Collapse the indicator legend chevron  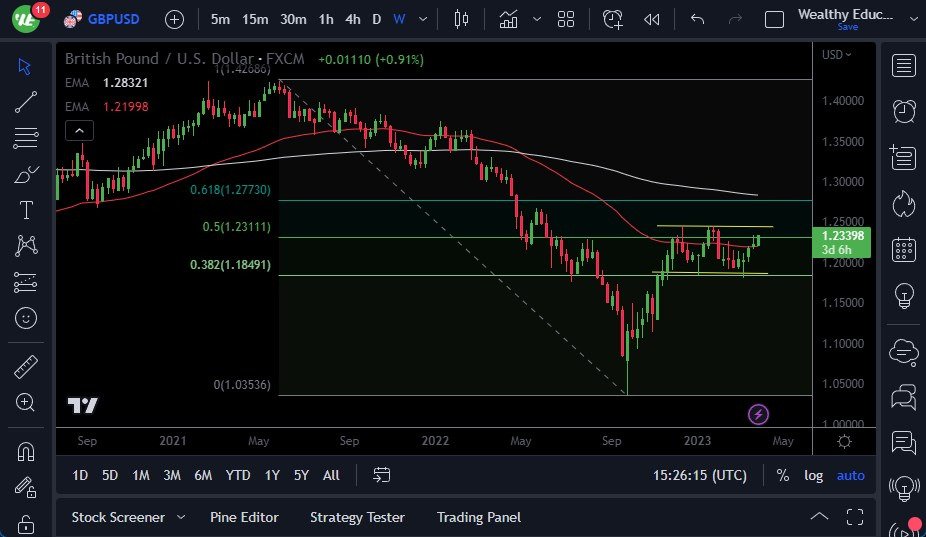tap(80, 130)
